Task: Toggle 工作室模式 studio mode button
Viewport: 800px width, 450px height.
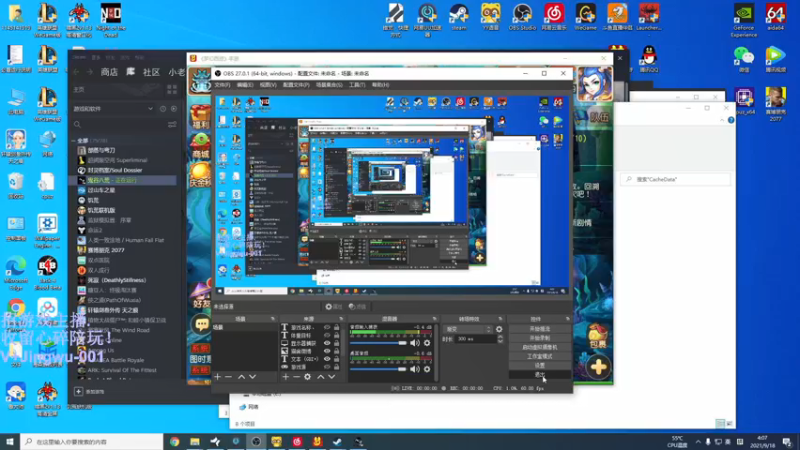Action: tap(540, 357)
